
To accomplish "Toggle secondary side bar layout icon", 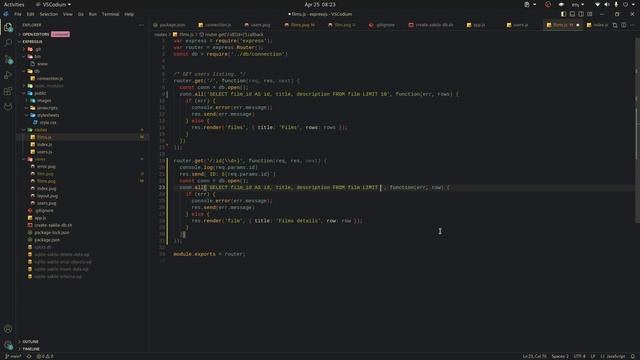I will click(581, 14).
